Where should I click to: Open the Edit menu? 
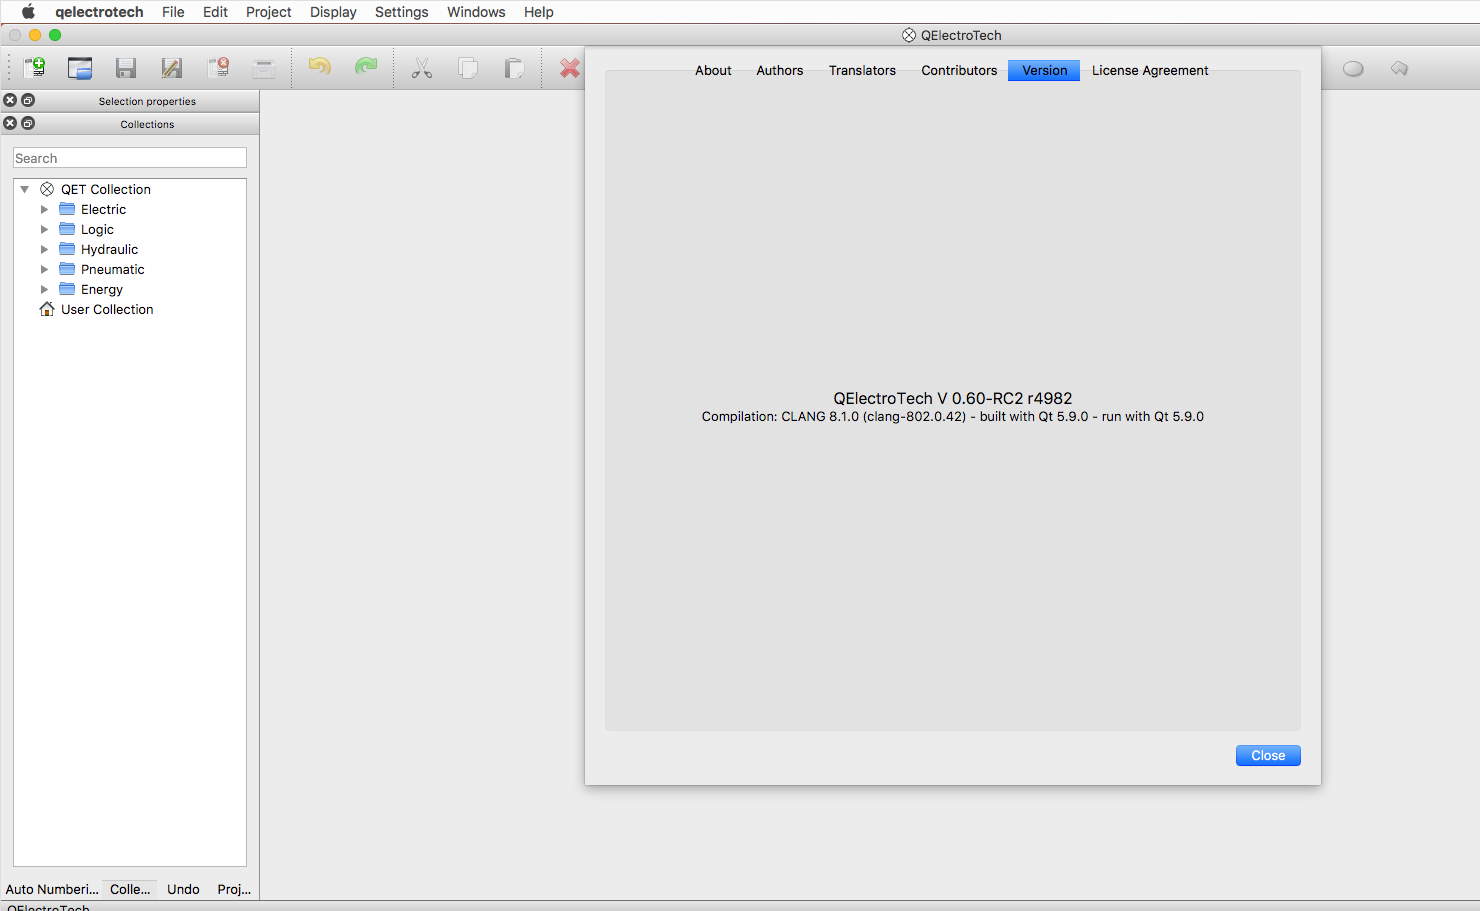click(215, 12)
